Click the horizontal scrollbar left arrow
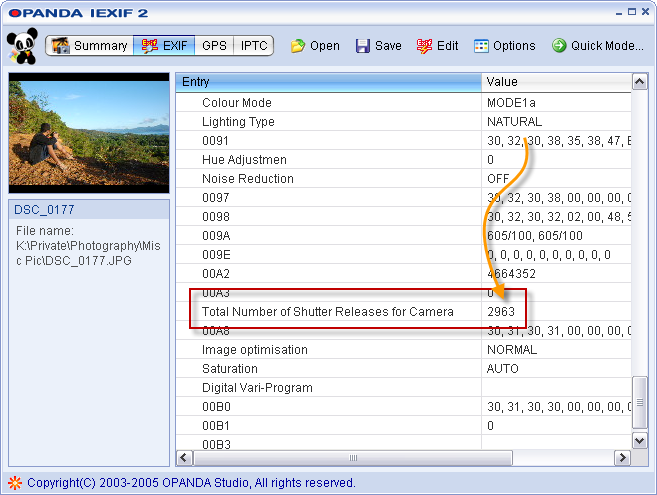This screenshot has width=657, height=495. pos(184,458)
